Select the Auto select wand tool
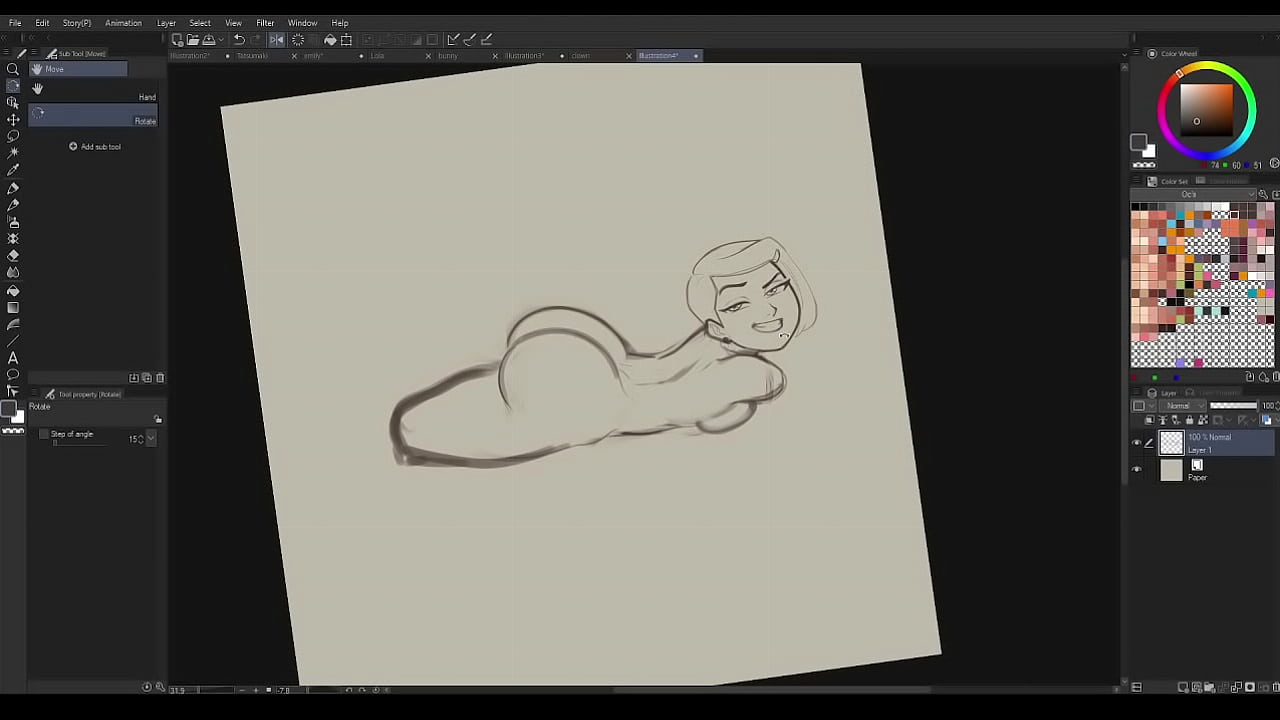 [x=13, y=153]
